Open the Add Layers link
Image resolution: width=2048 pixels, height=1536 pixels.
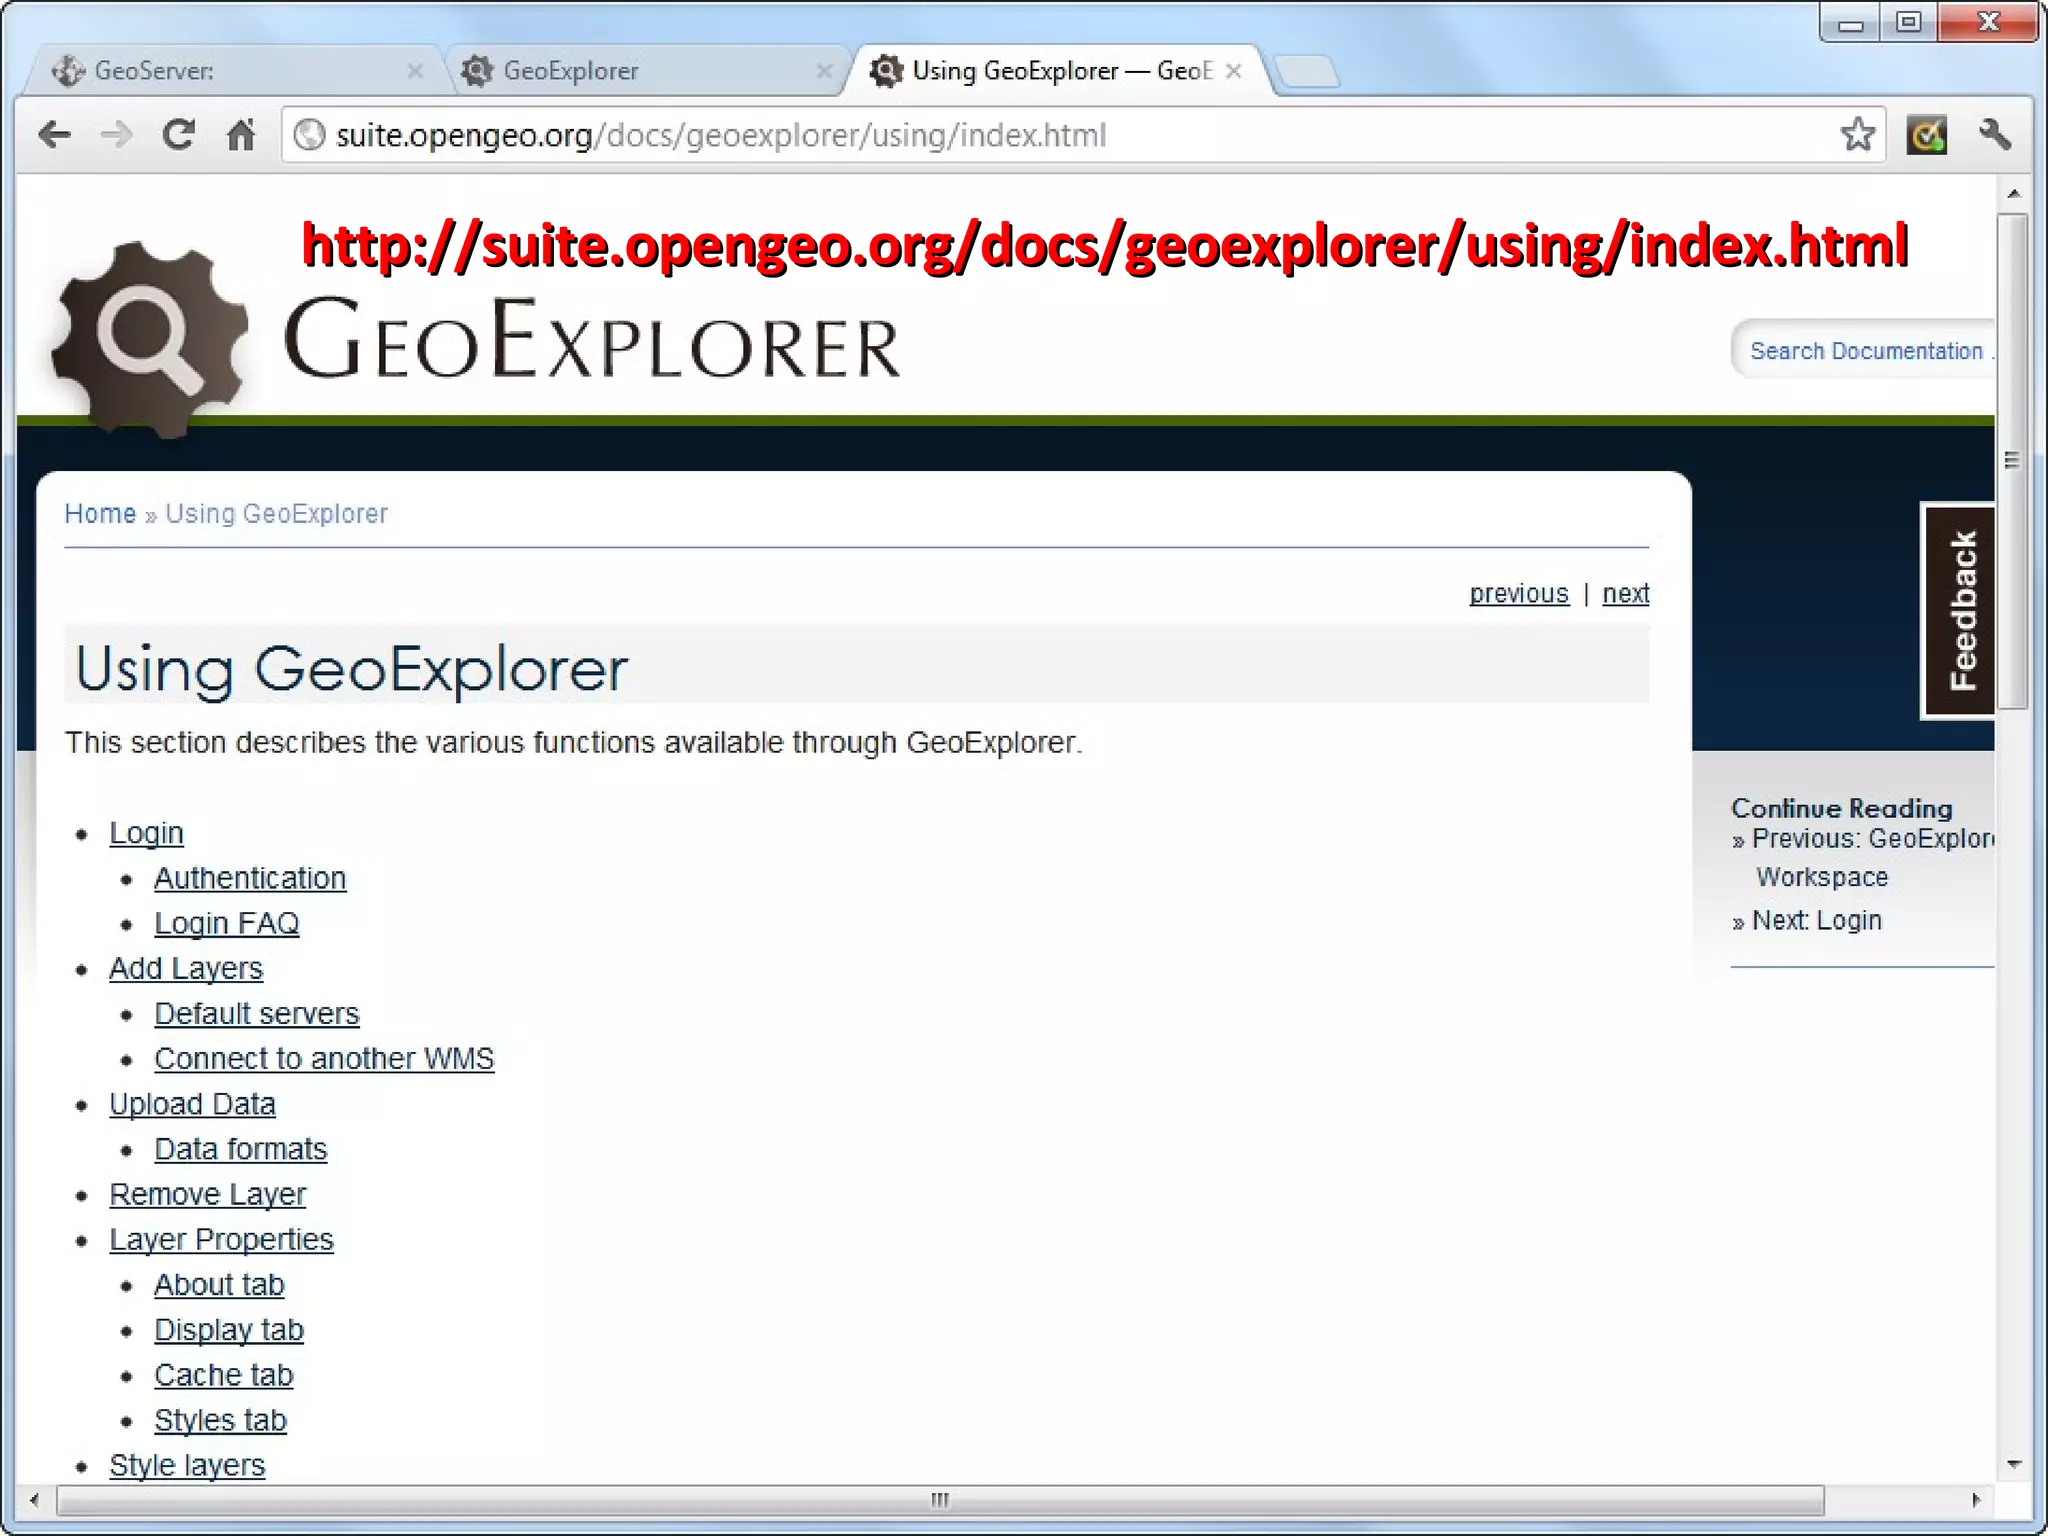[186, 968]
